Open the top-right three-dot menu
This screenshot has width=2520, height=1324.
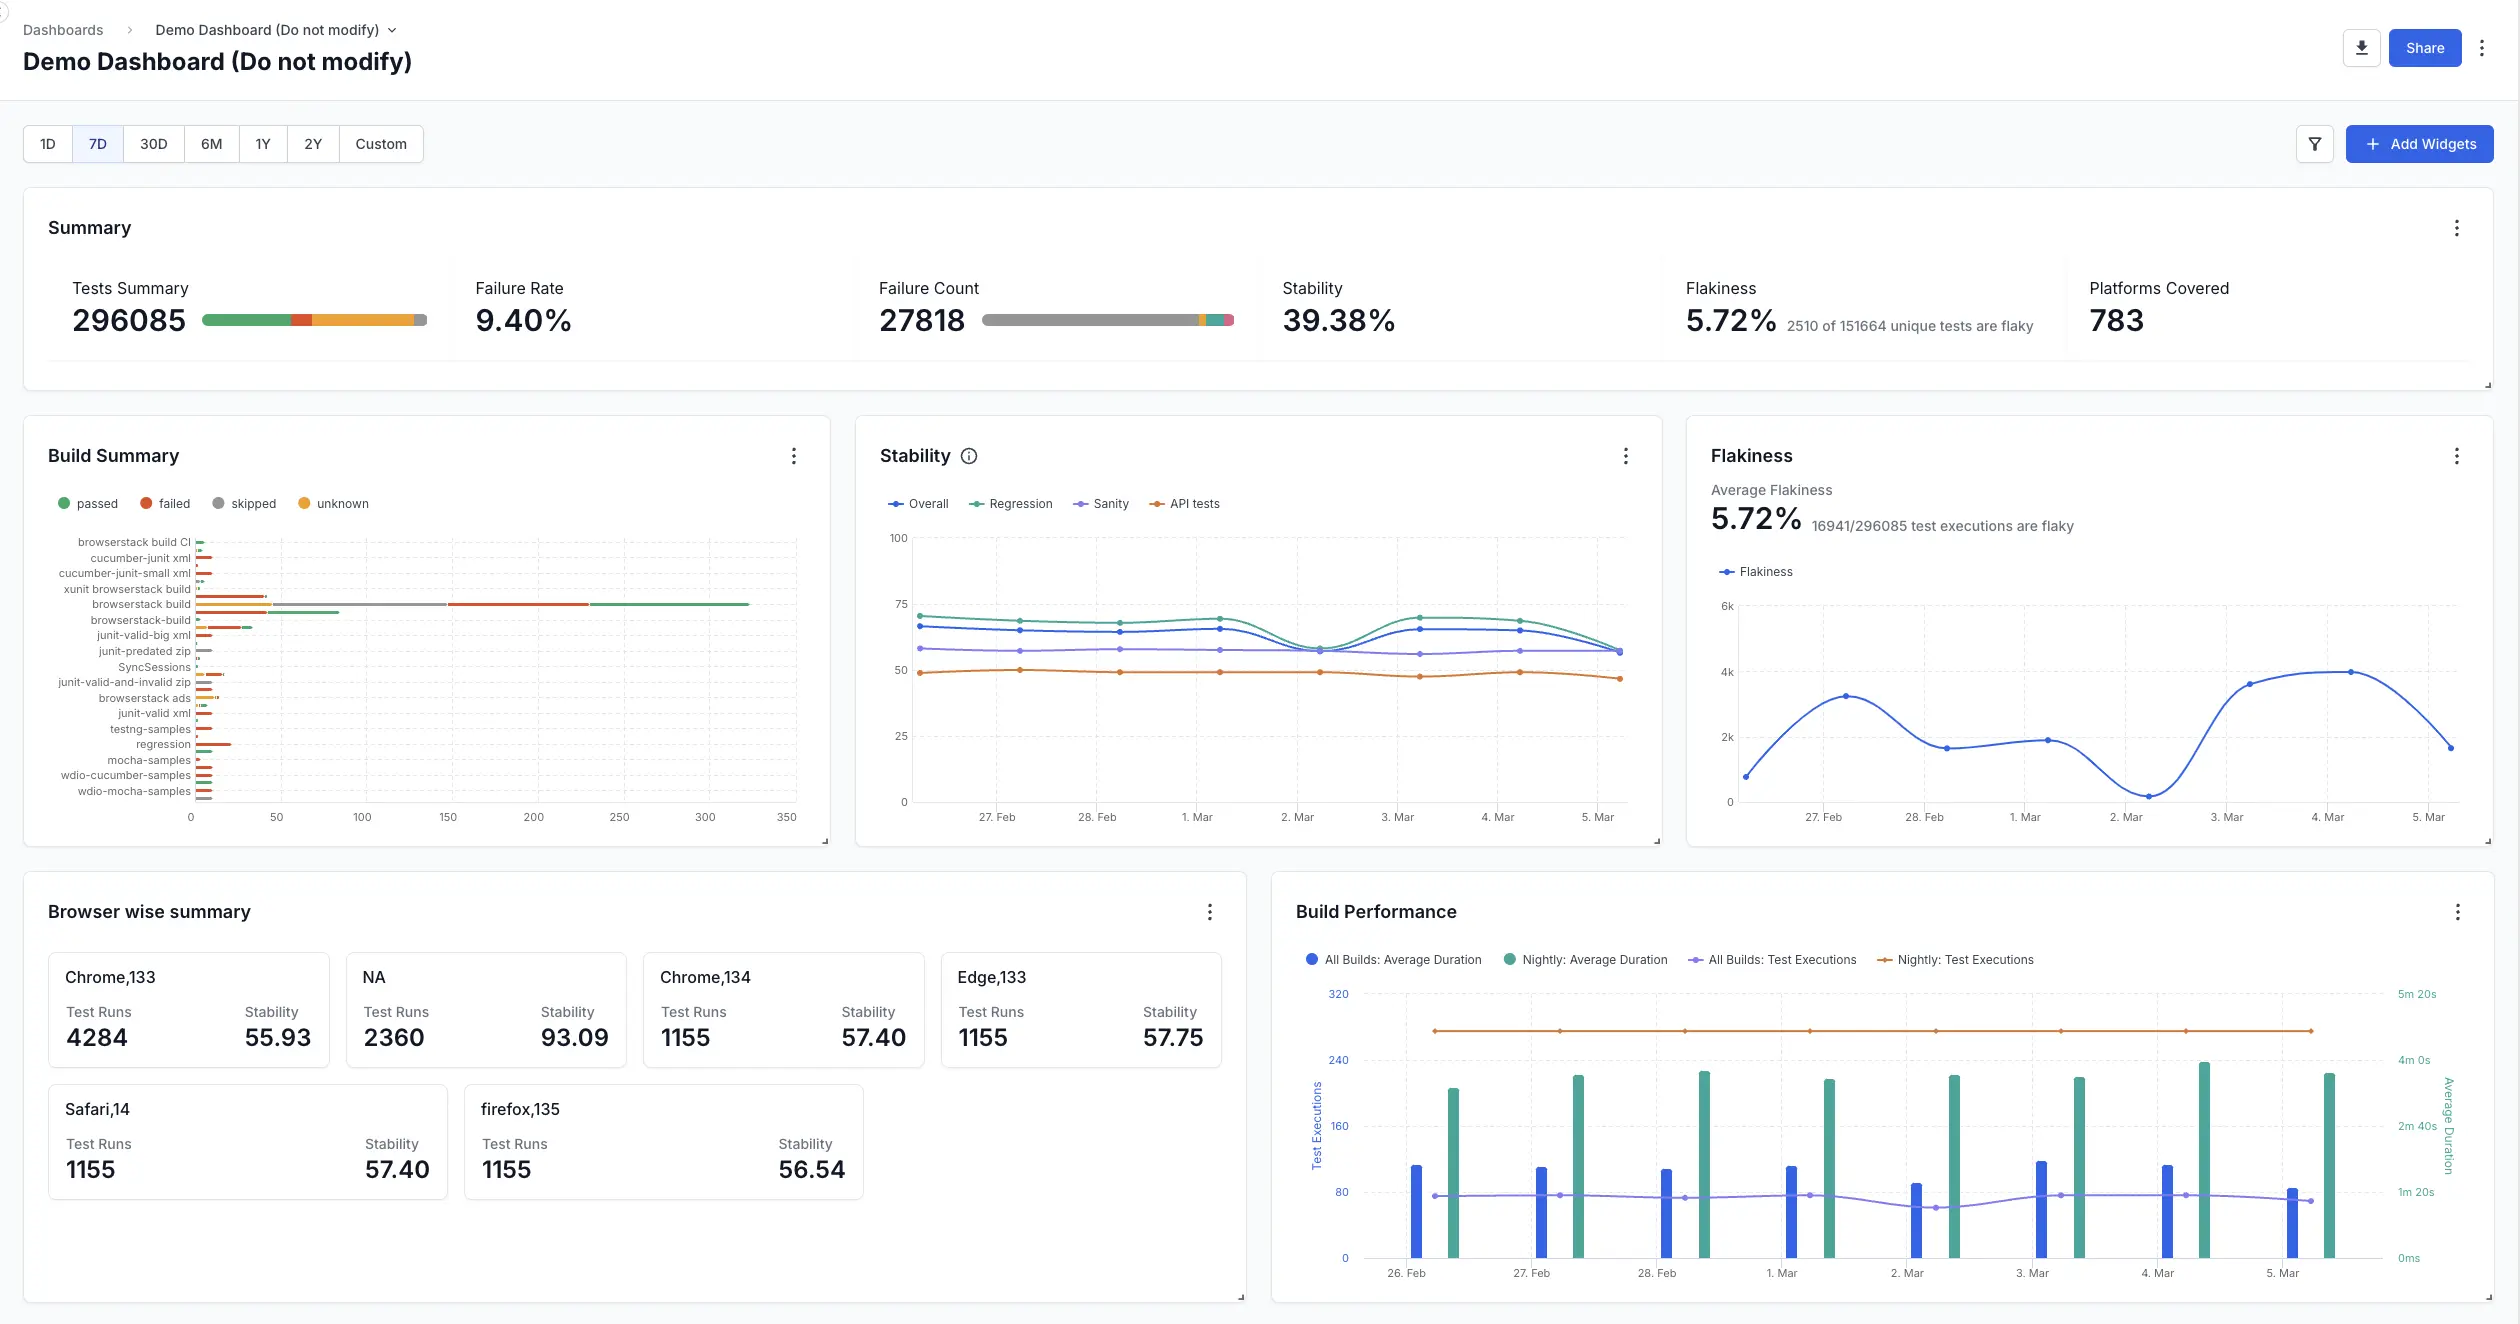2484,47
